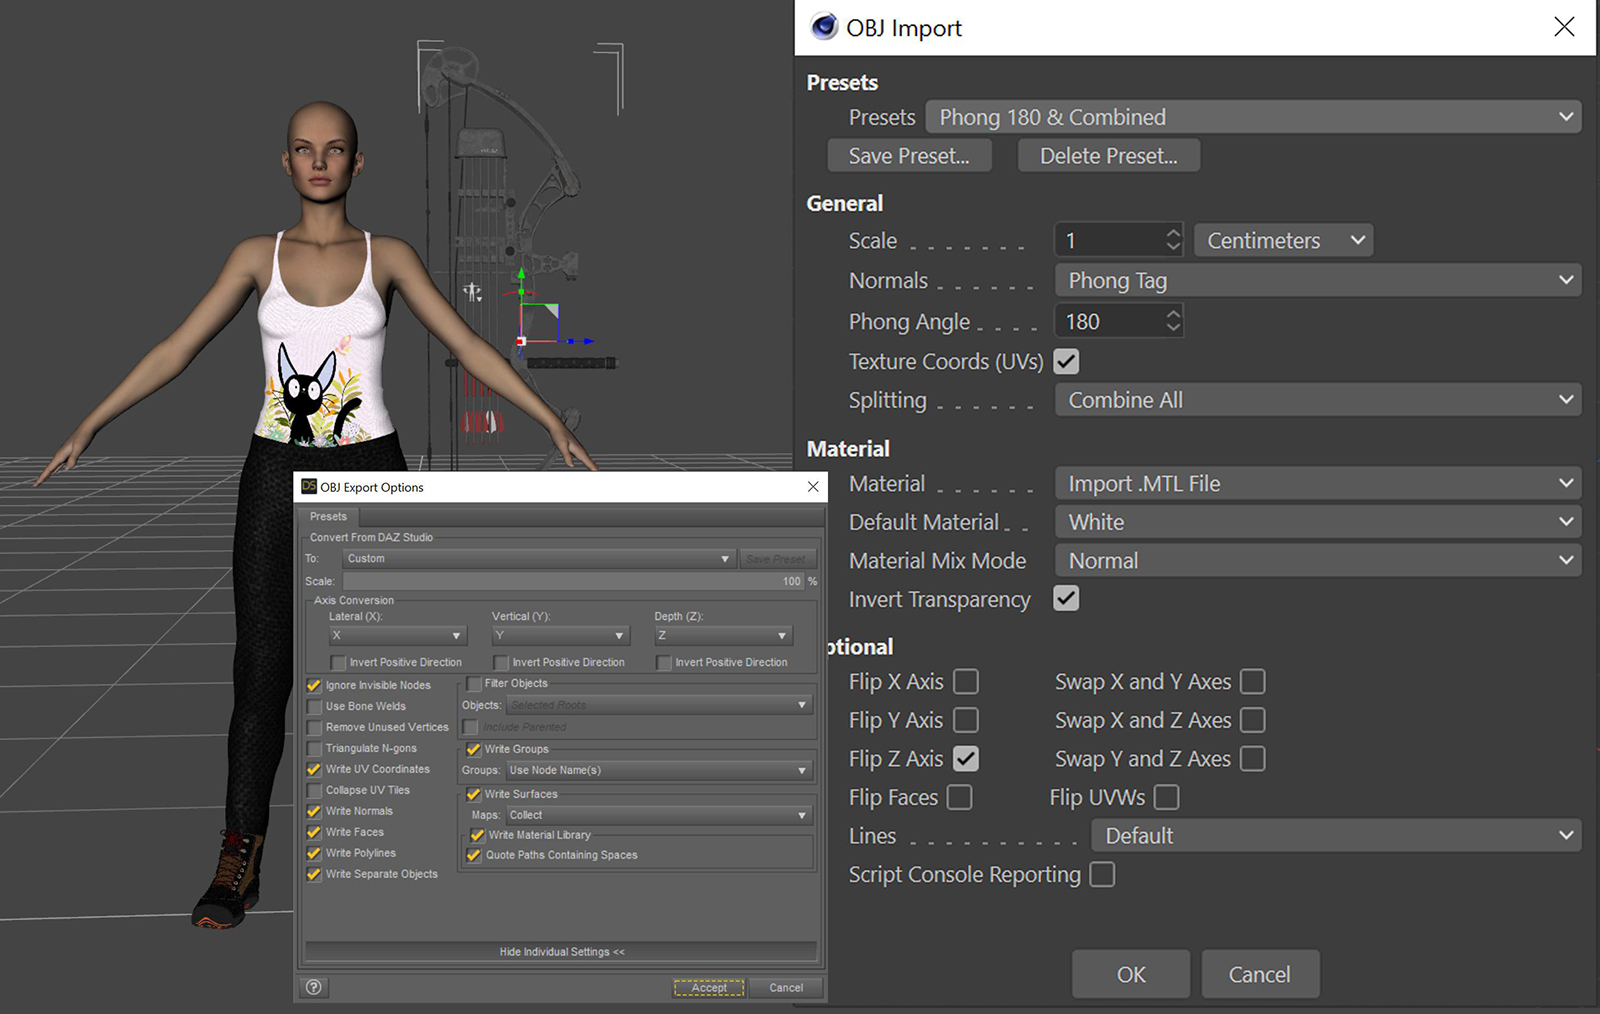
Task: Click the DAZ Studio icon in OBJ Export Options title
Action: click(309, 487)
